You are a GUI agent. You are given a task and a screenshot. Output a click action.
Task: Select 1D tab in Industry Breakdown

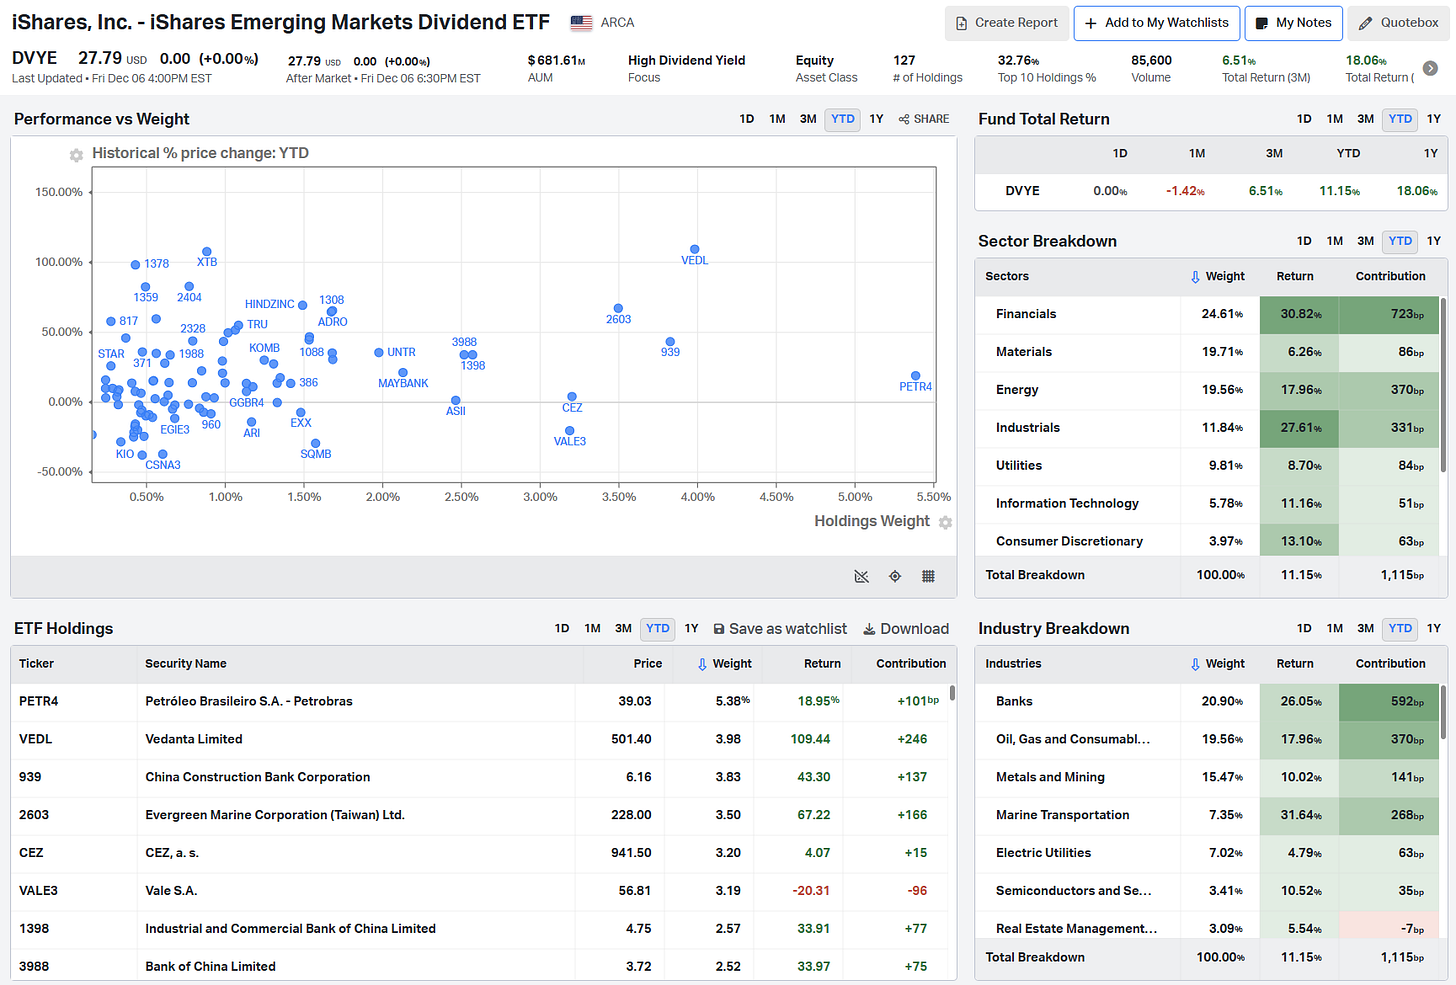(1304, 629)
